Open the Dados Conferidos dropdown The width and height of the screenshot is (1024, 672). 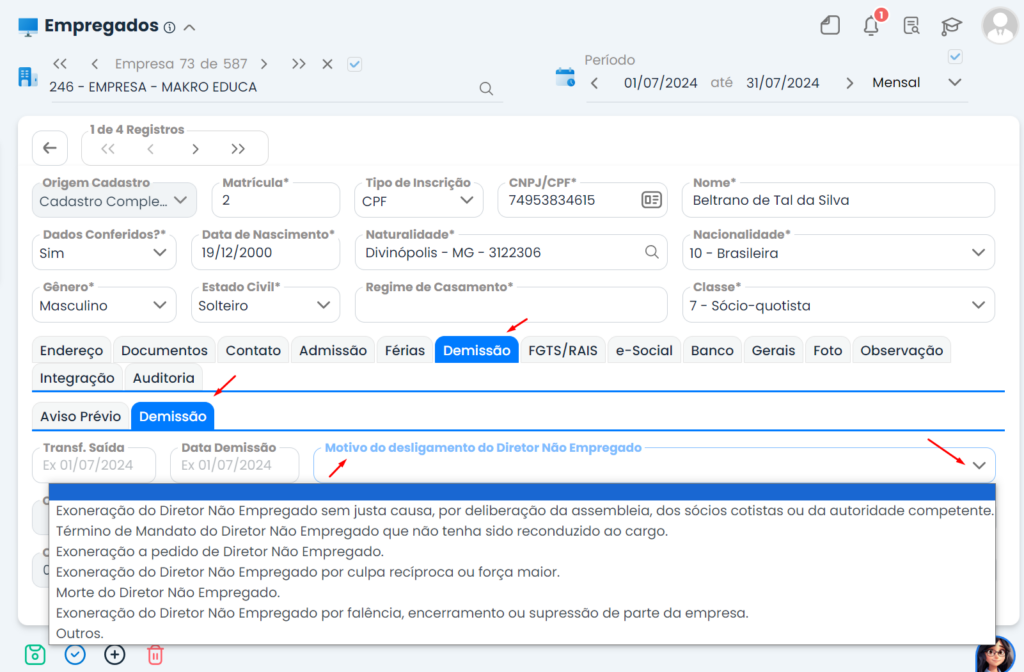pos(104,253)
